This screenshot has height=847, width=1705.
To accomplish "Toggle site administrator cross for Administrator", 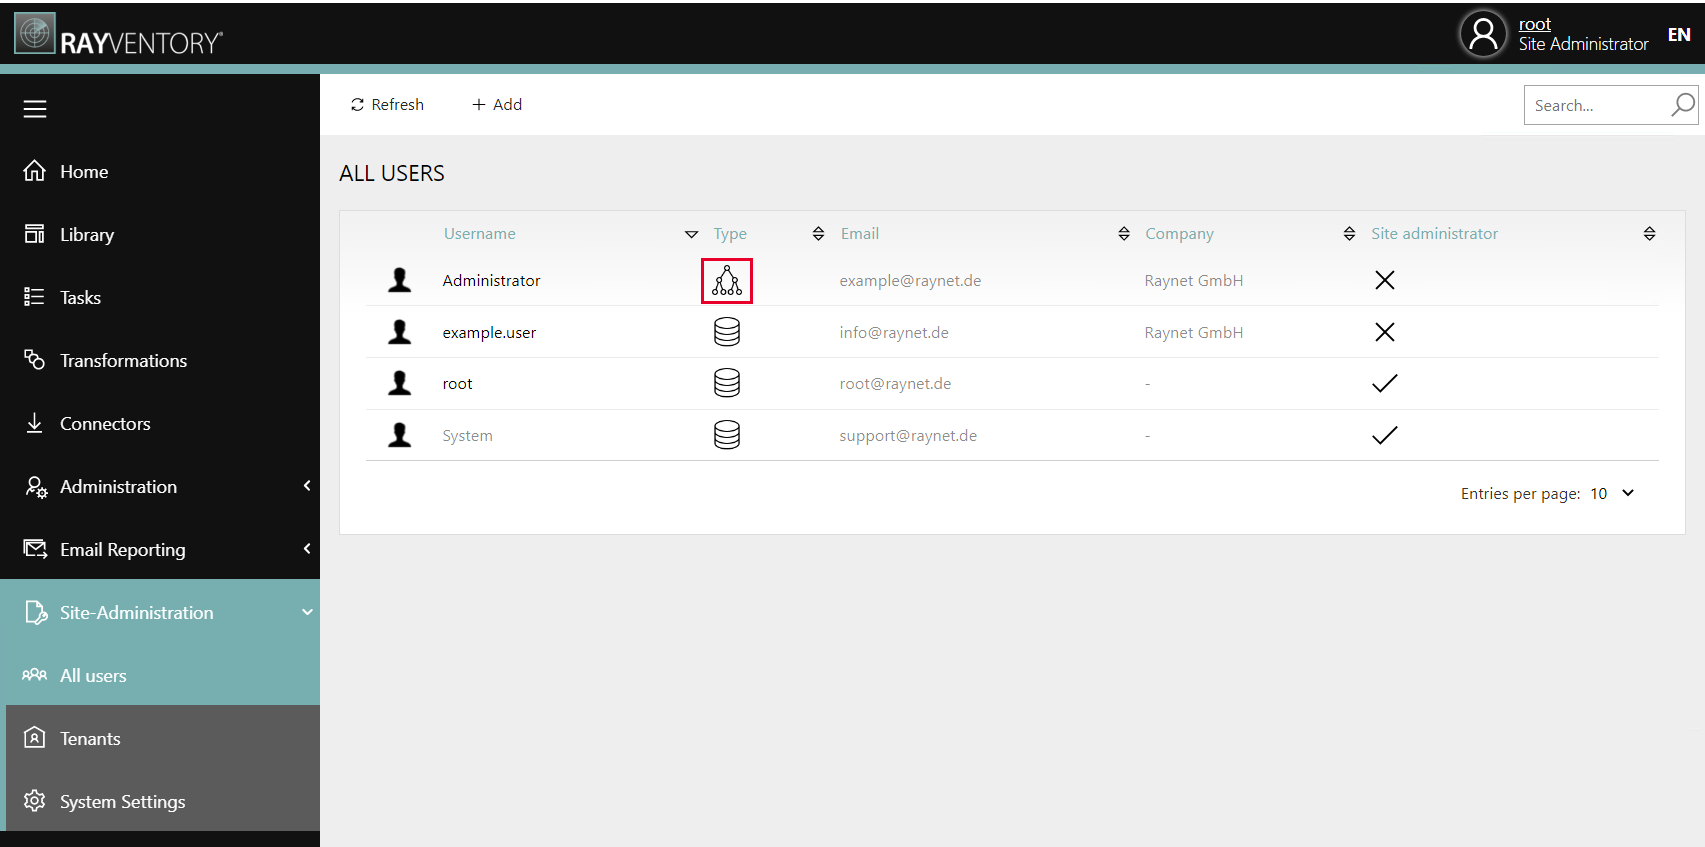I will (1384, 281).
